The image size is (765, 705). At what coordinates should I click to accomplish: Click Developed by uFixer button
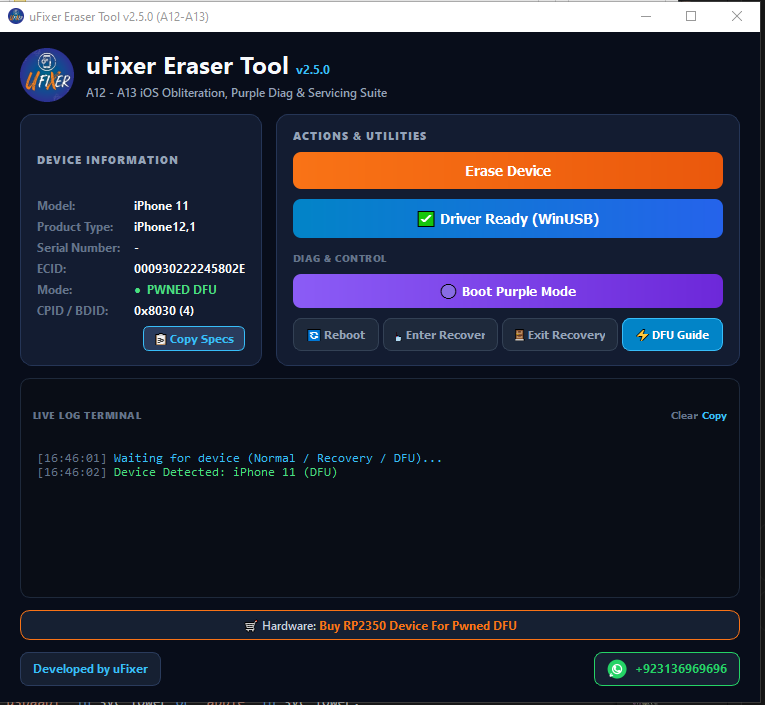[x=90, y=669]
